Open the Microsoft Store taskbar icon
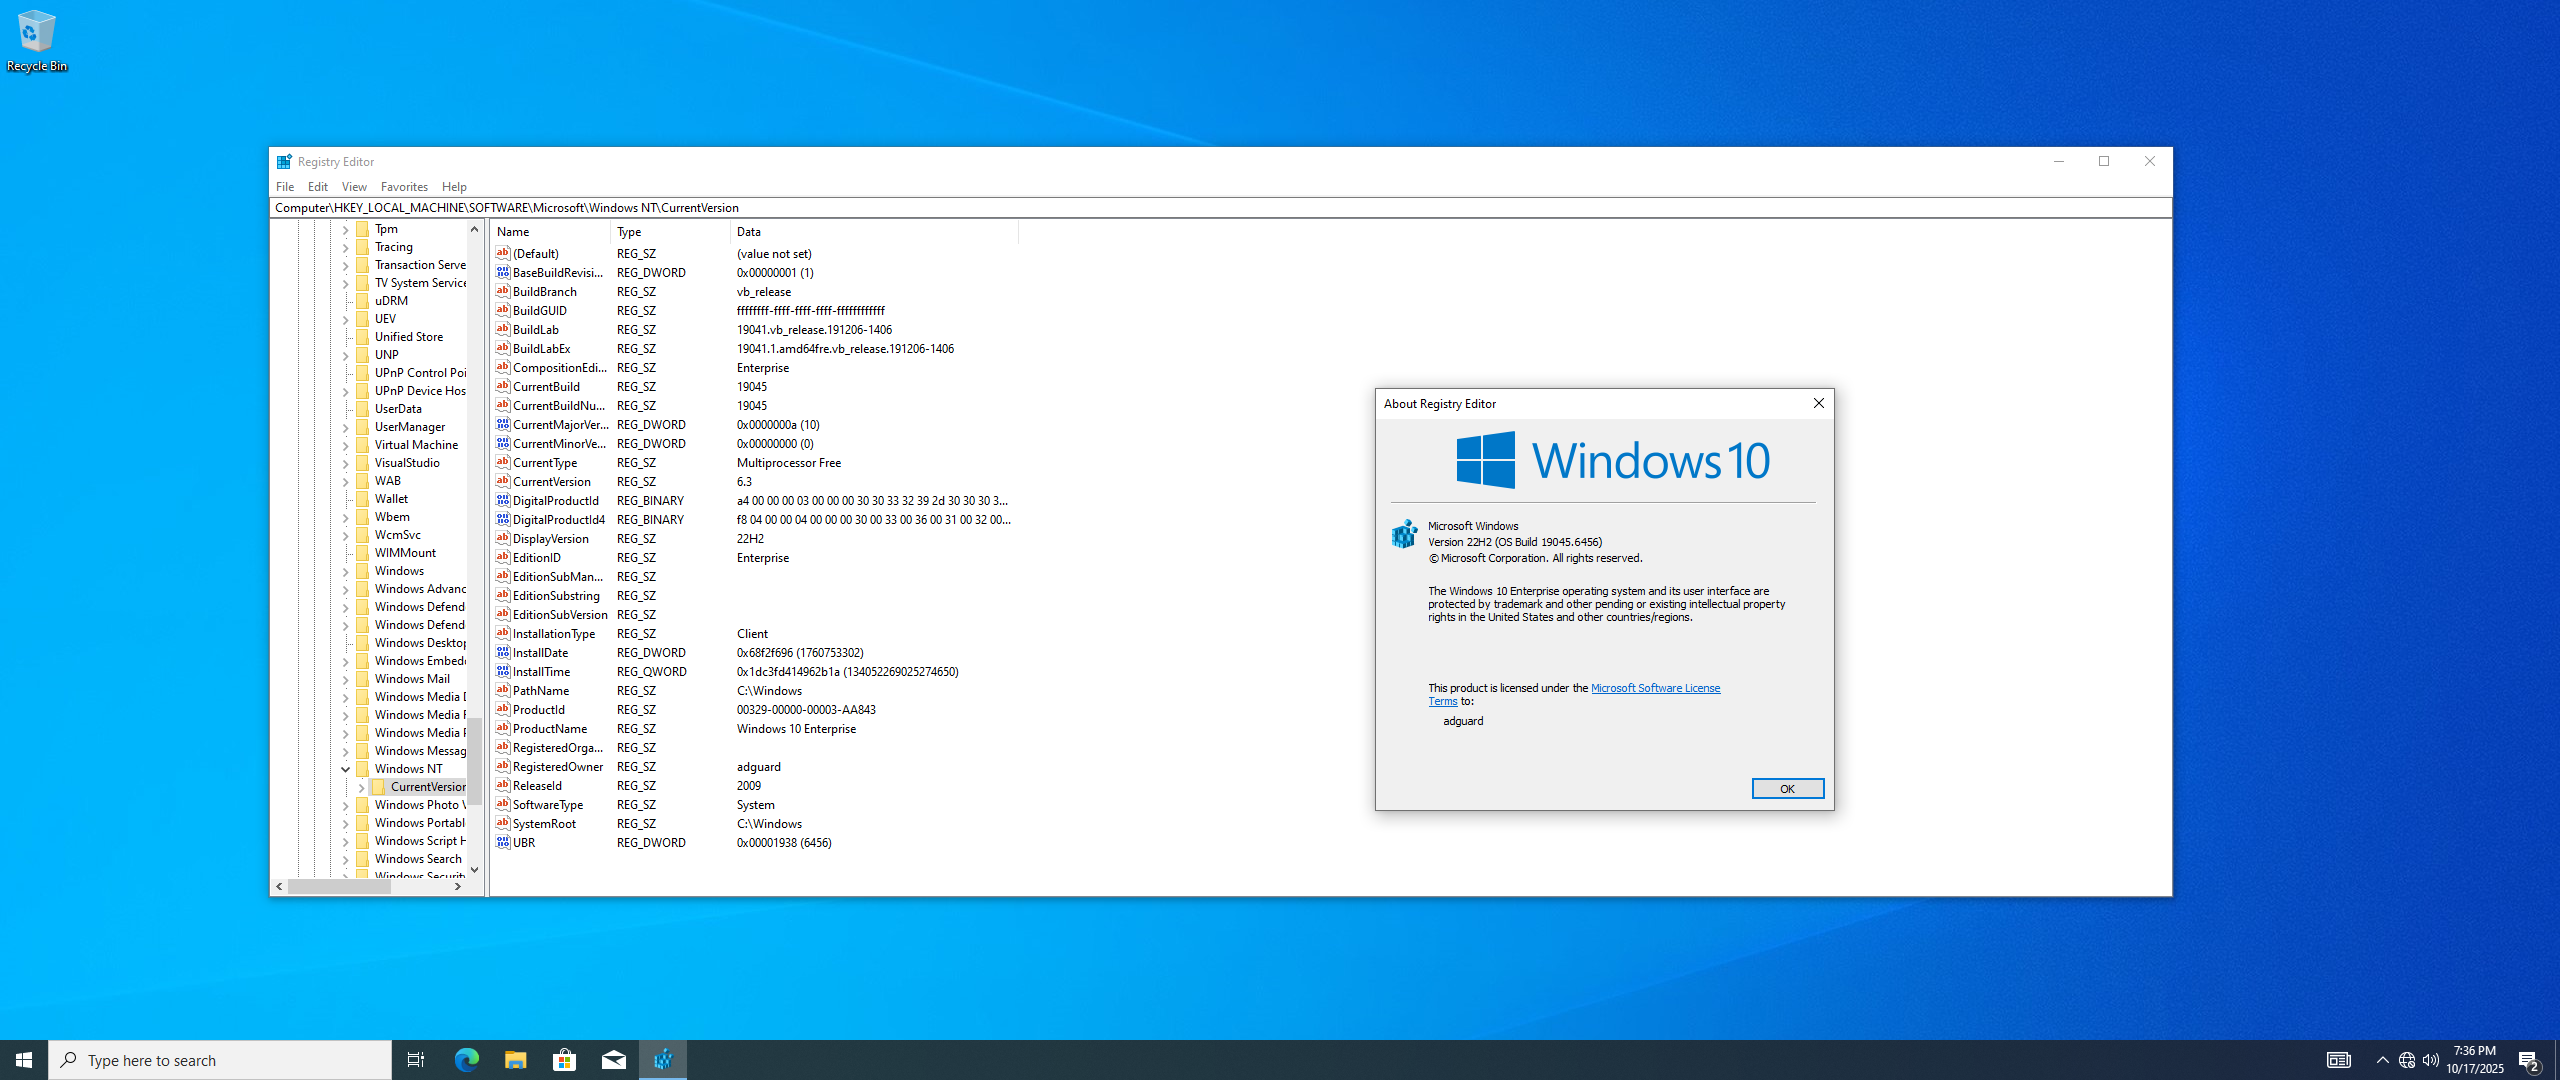The image size is (2560, 1080). (564, 1060)
